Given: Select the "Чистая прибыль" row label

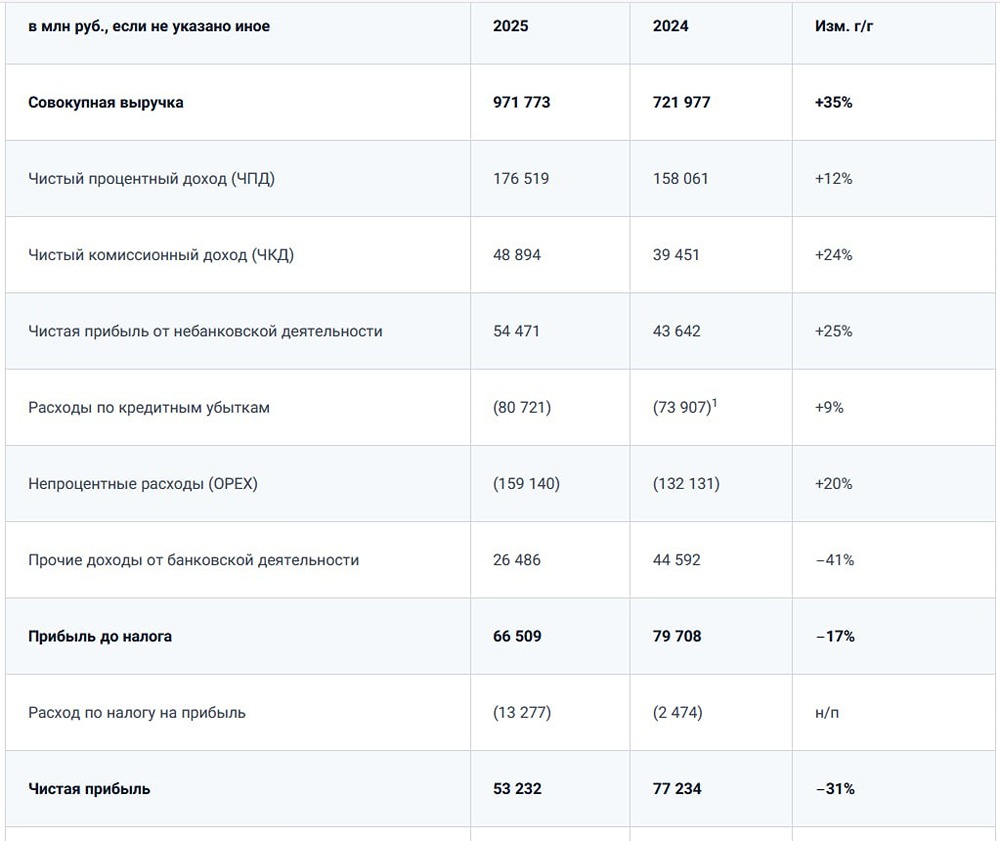Looking at the screenshot, I should [x=89, y=789].
